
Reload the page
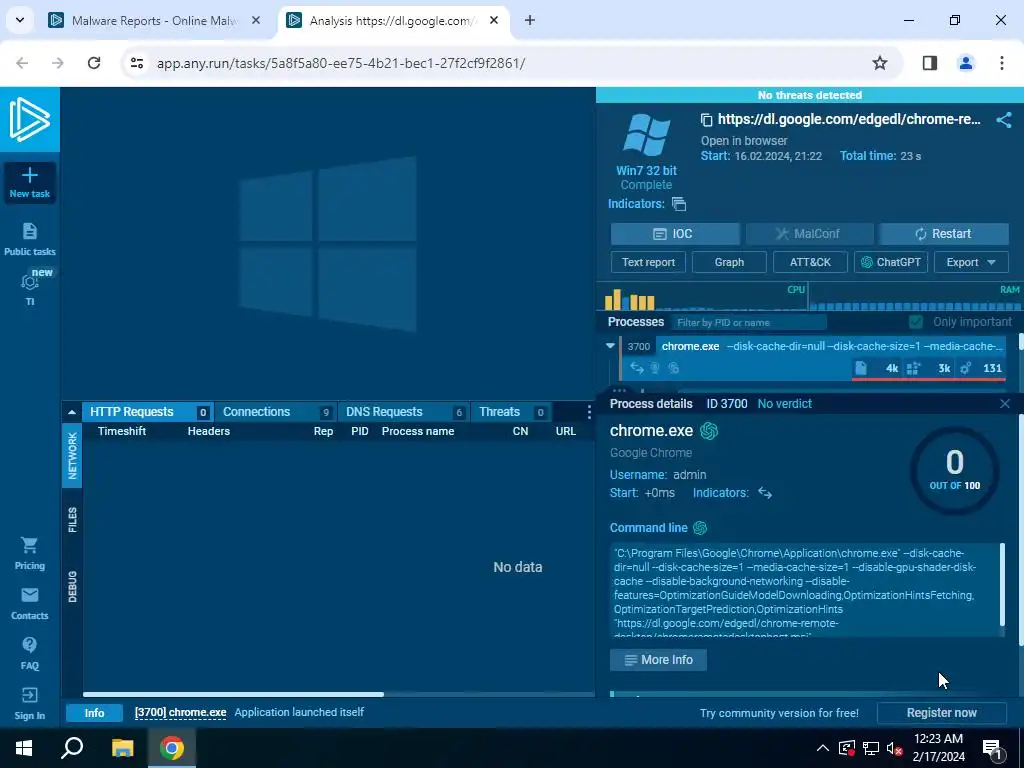[x=94, y=63]
